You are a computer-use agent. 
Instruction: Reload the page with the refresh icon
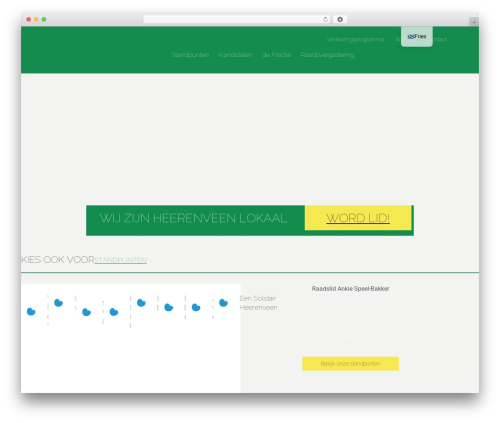[325, 19]
